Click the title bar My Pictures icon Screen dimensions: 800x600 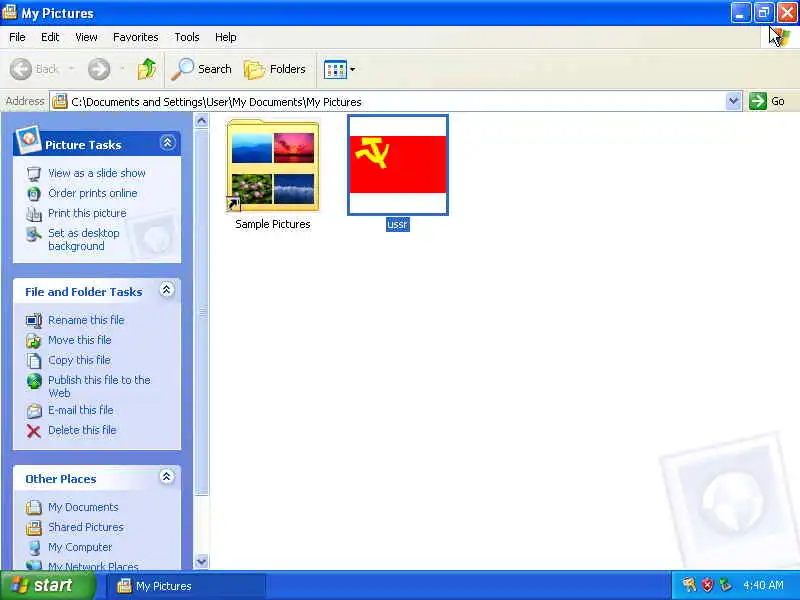[x=10, y=12]
